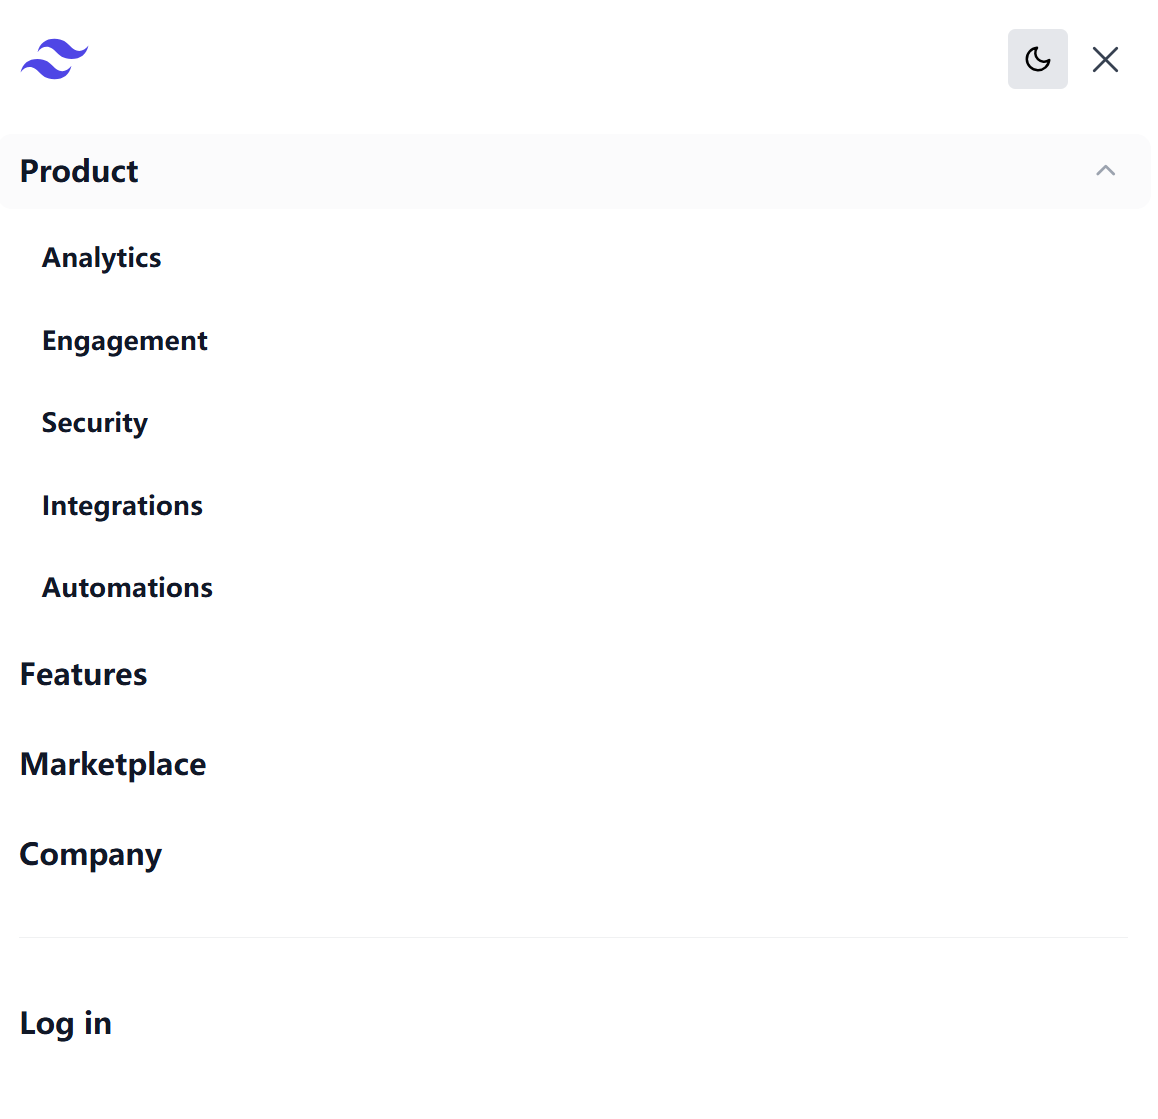
Task: Toggle dark mode with the moon button
Action: [x=1037, y=59]
